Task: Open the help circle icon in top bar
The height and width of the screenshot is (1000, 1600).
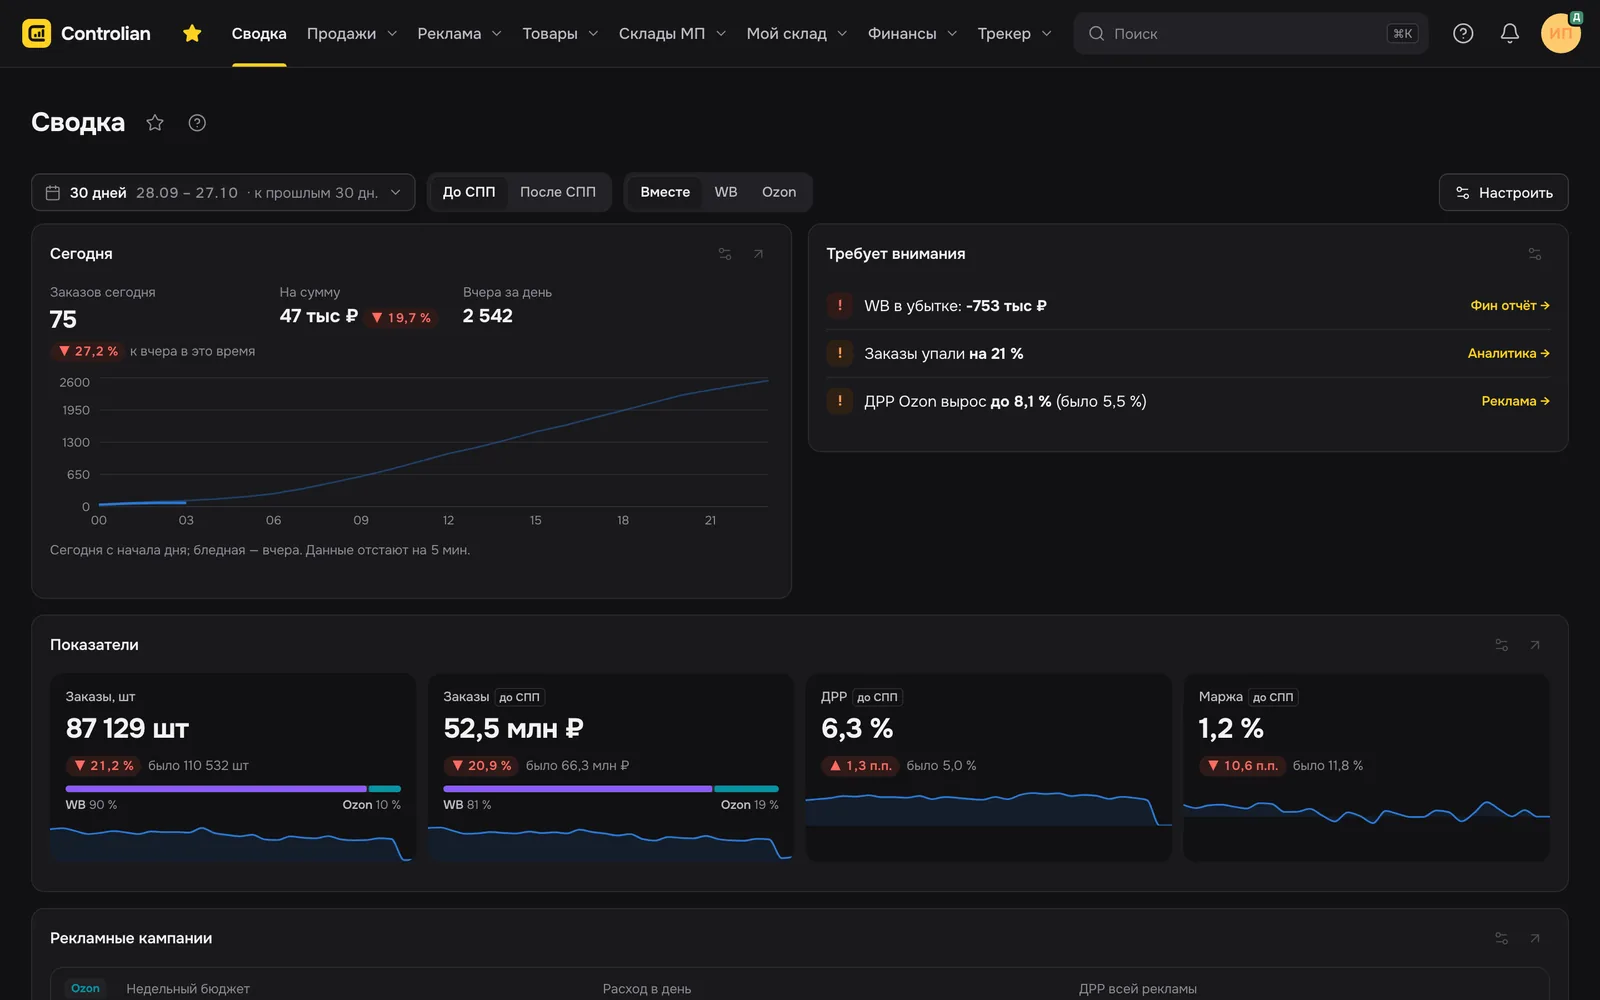Action: click(x=1463, y=33)
